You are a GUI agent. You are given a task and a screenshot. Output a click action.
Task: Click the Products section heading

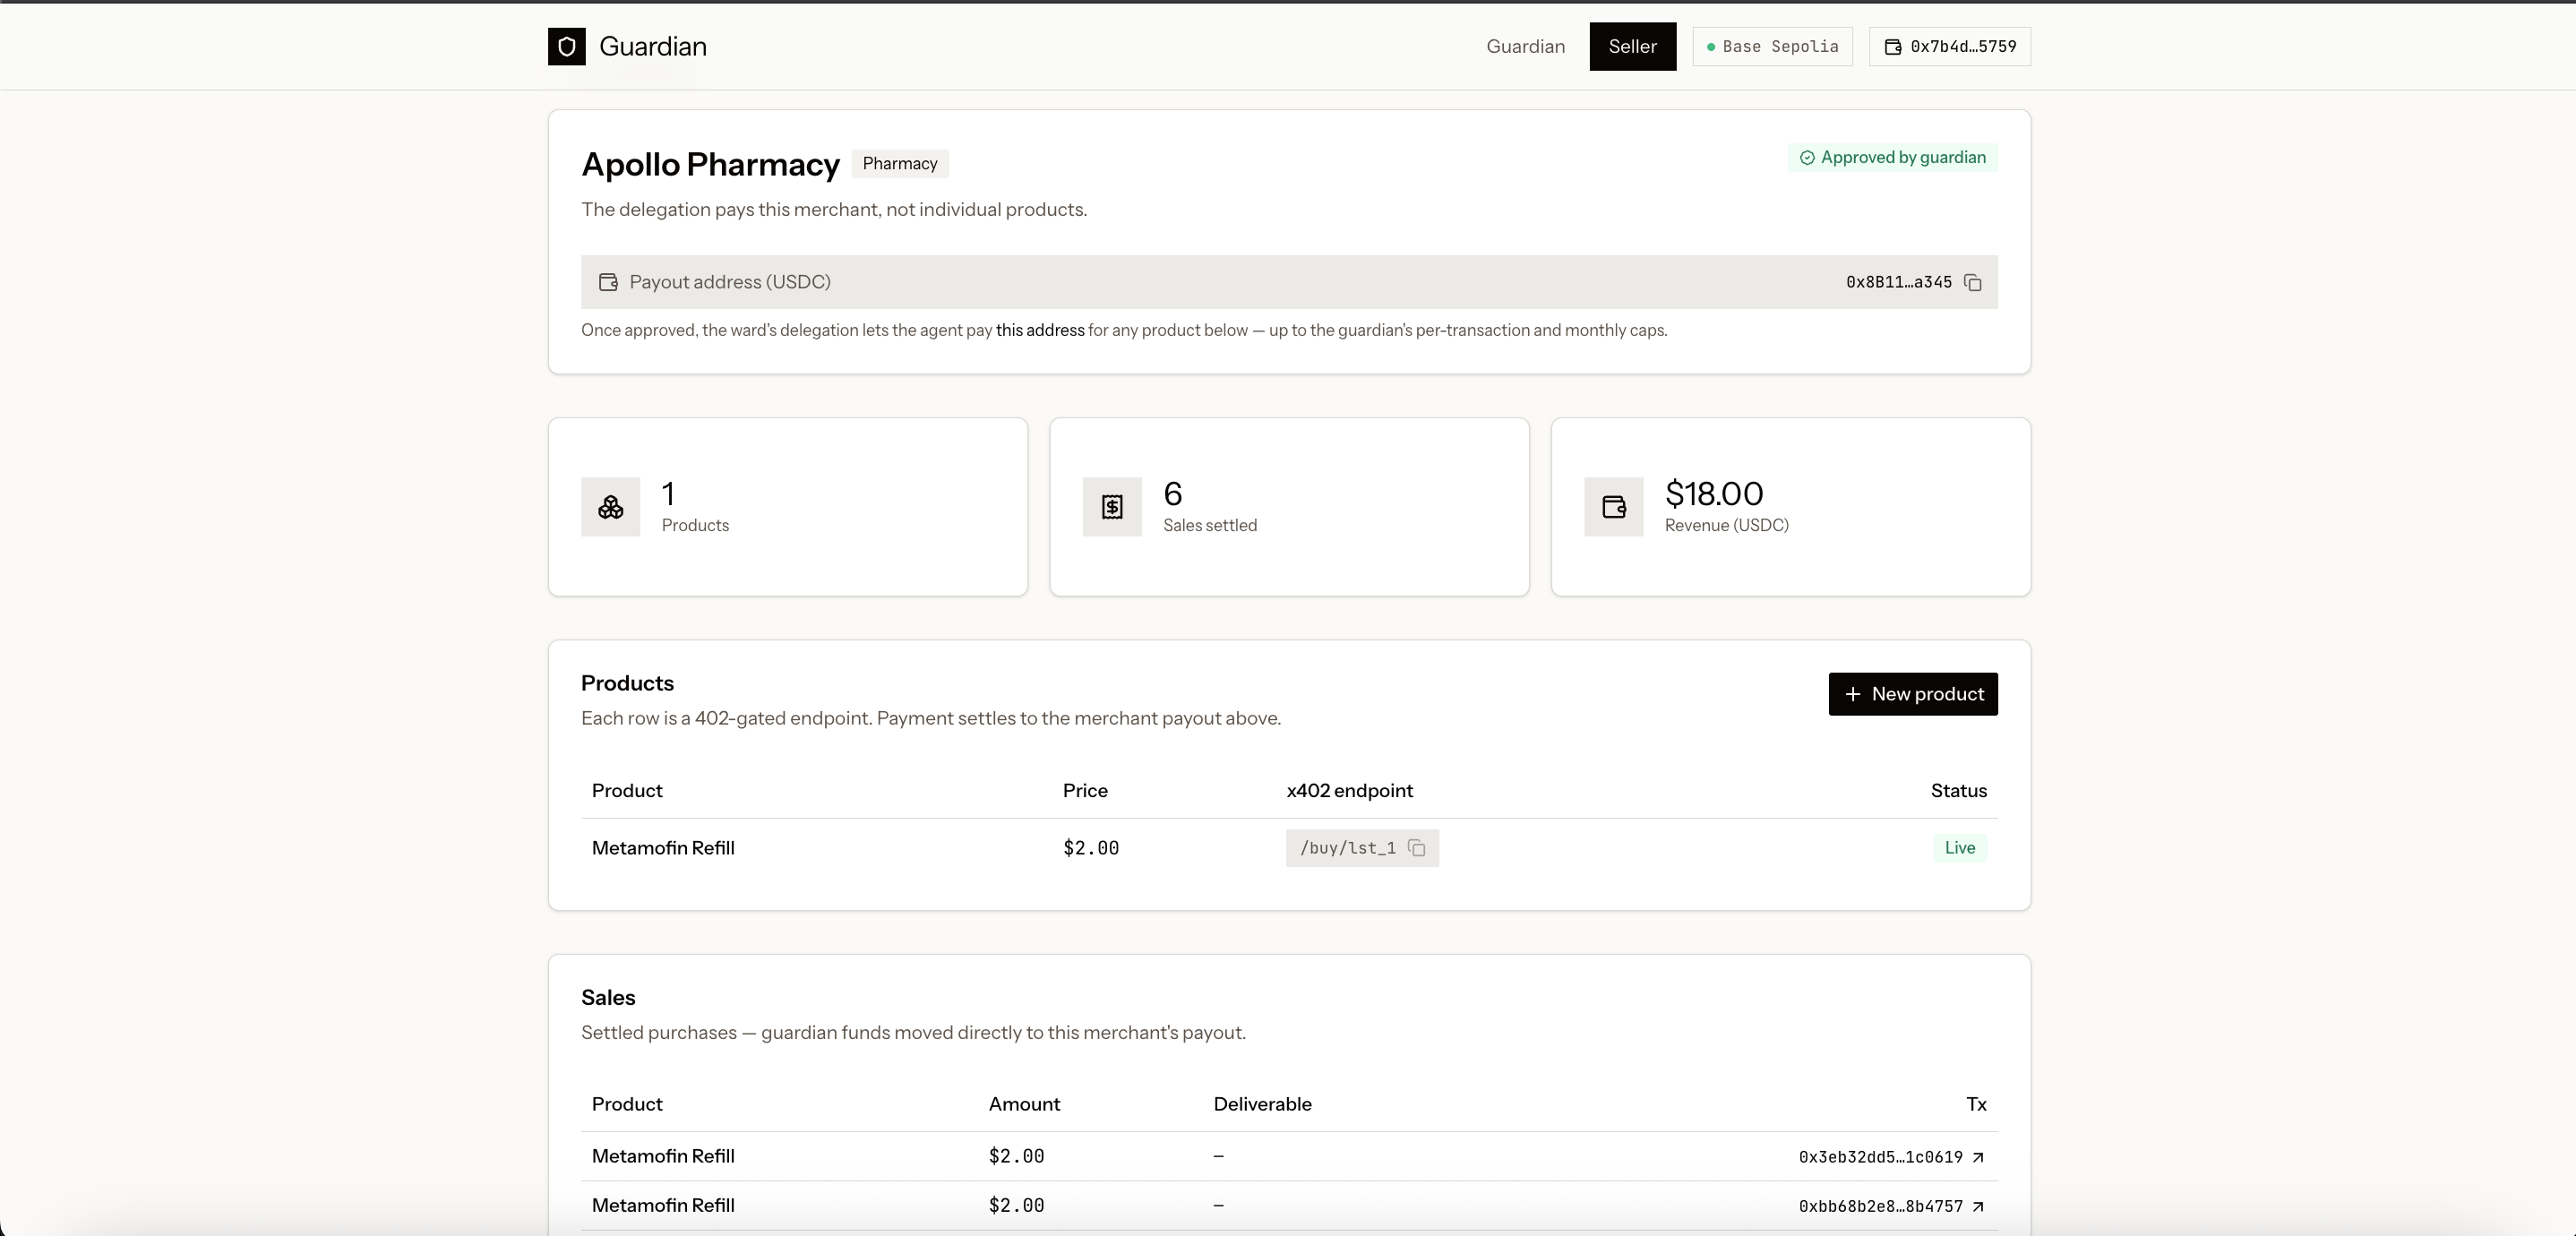(x=627, y=683)
